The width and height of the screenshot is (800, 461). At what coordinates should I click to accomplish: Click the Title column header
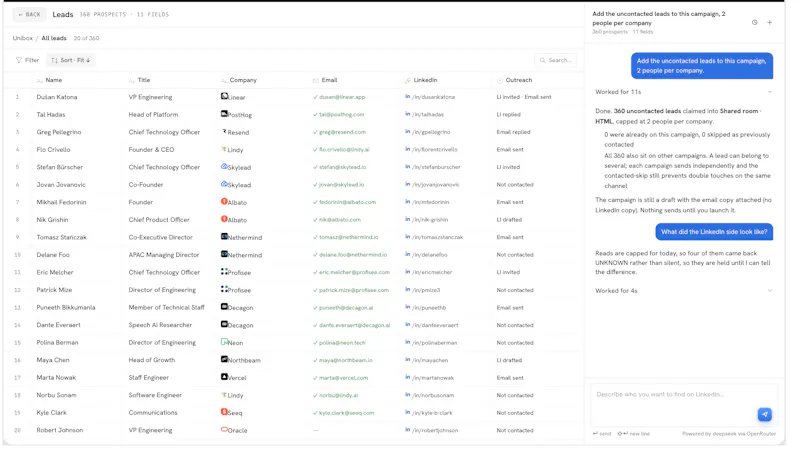click(x=144, y=80)
